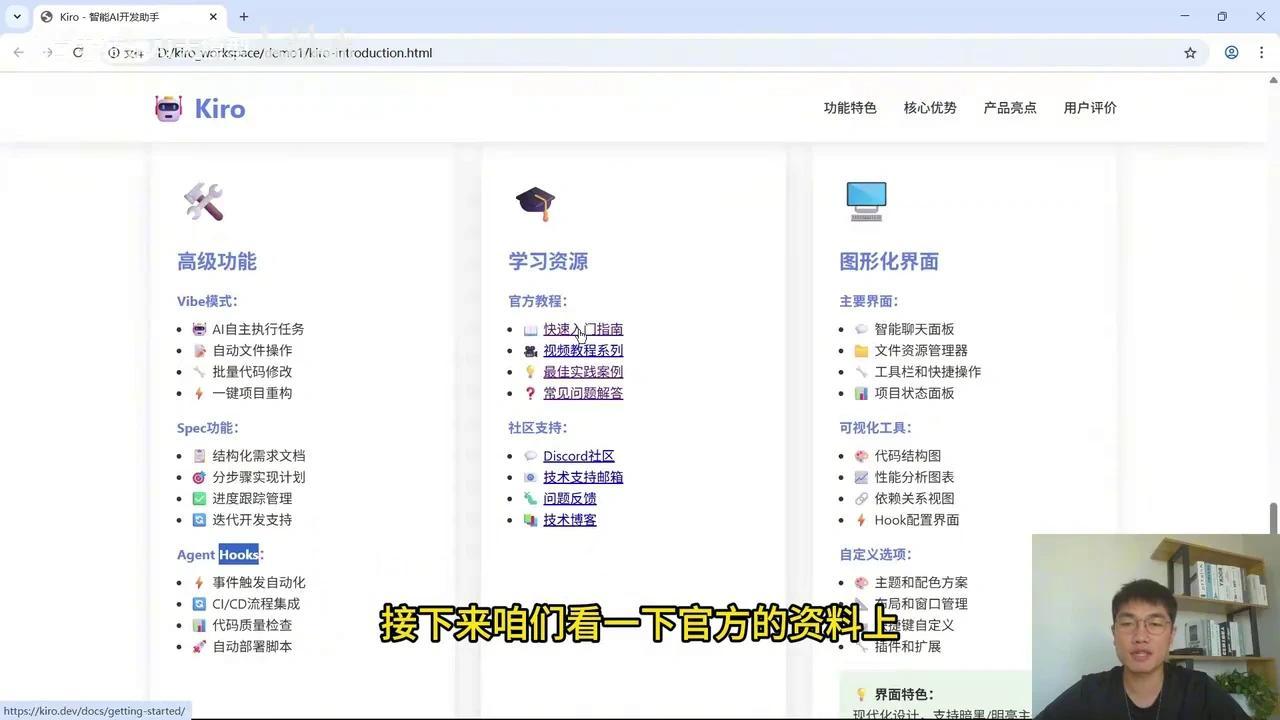Open the tab search dropdown arrow
The width and height of the screenshot is (1280, 720).
(x=17, y=17)
